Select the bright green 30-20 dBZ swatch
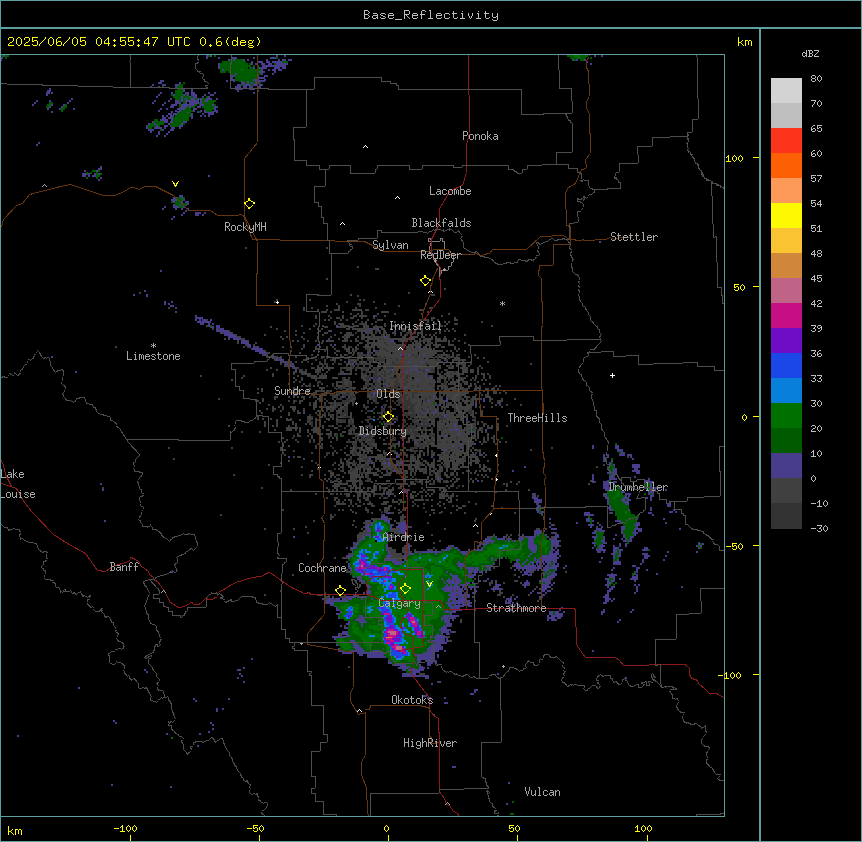This screenshot has width=862, height=842. pyautogui.click(x=786, y=416)
